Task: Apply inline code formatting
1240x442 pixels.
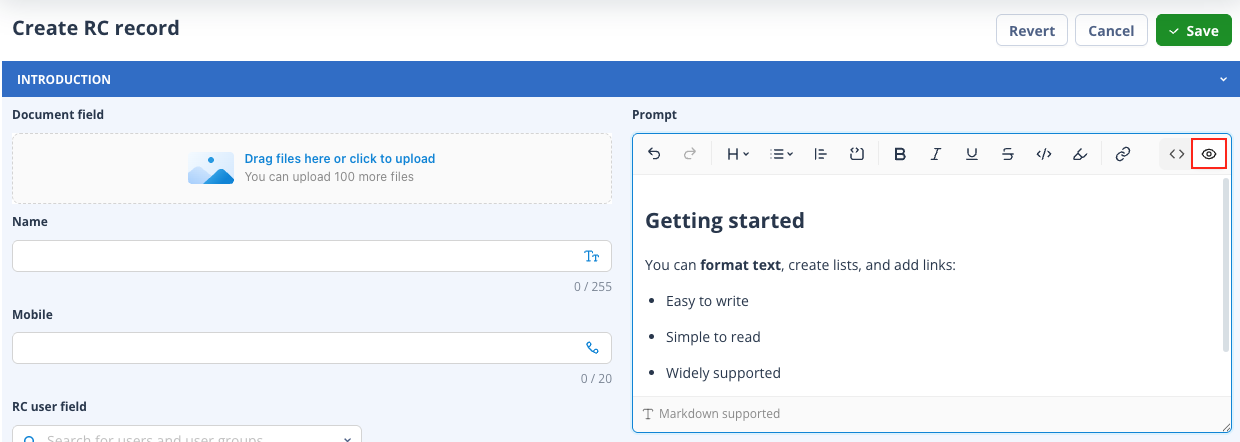Action: (x=1044, y=154)
